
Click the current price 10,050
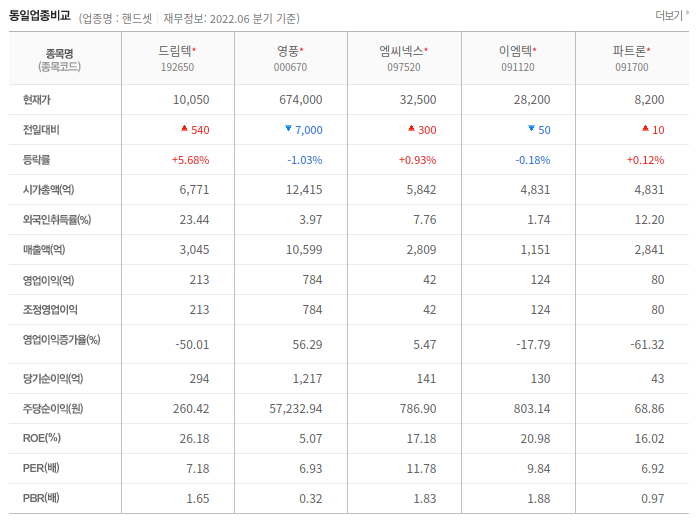click(x=191, y=100)
